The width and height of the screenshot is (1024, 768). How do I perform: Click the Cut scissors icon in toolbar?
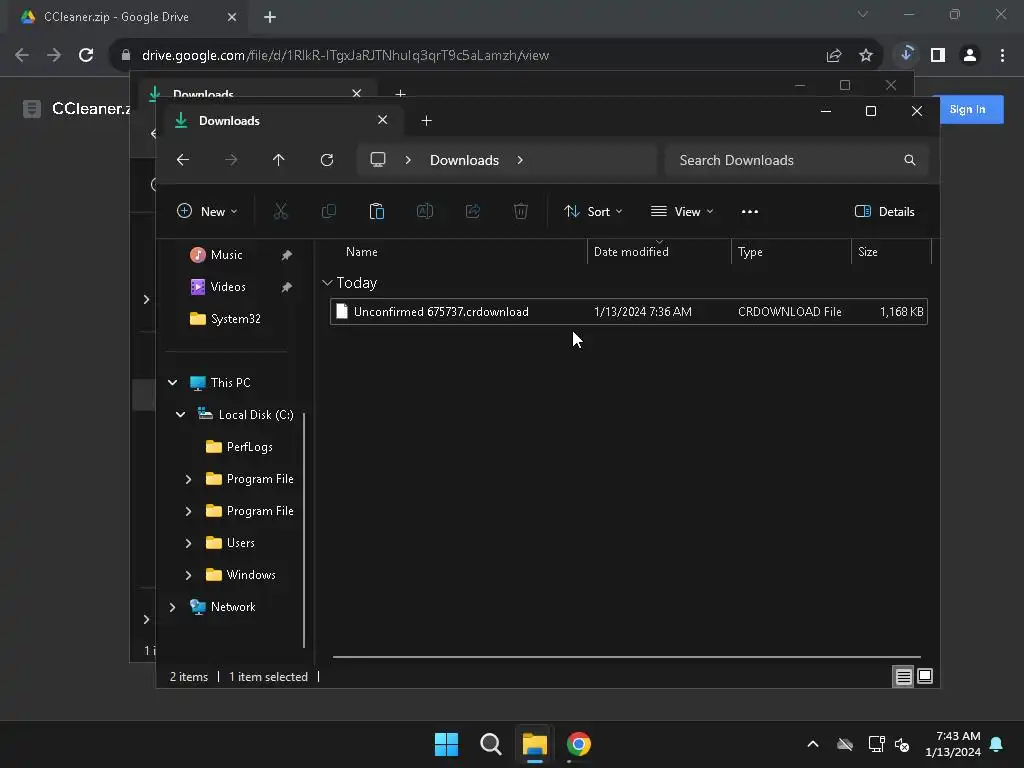point(280,211)
